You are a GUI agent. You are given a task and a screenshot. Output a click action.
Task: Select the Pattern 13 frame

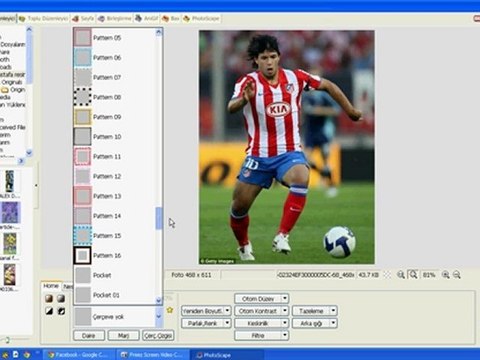114,196
